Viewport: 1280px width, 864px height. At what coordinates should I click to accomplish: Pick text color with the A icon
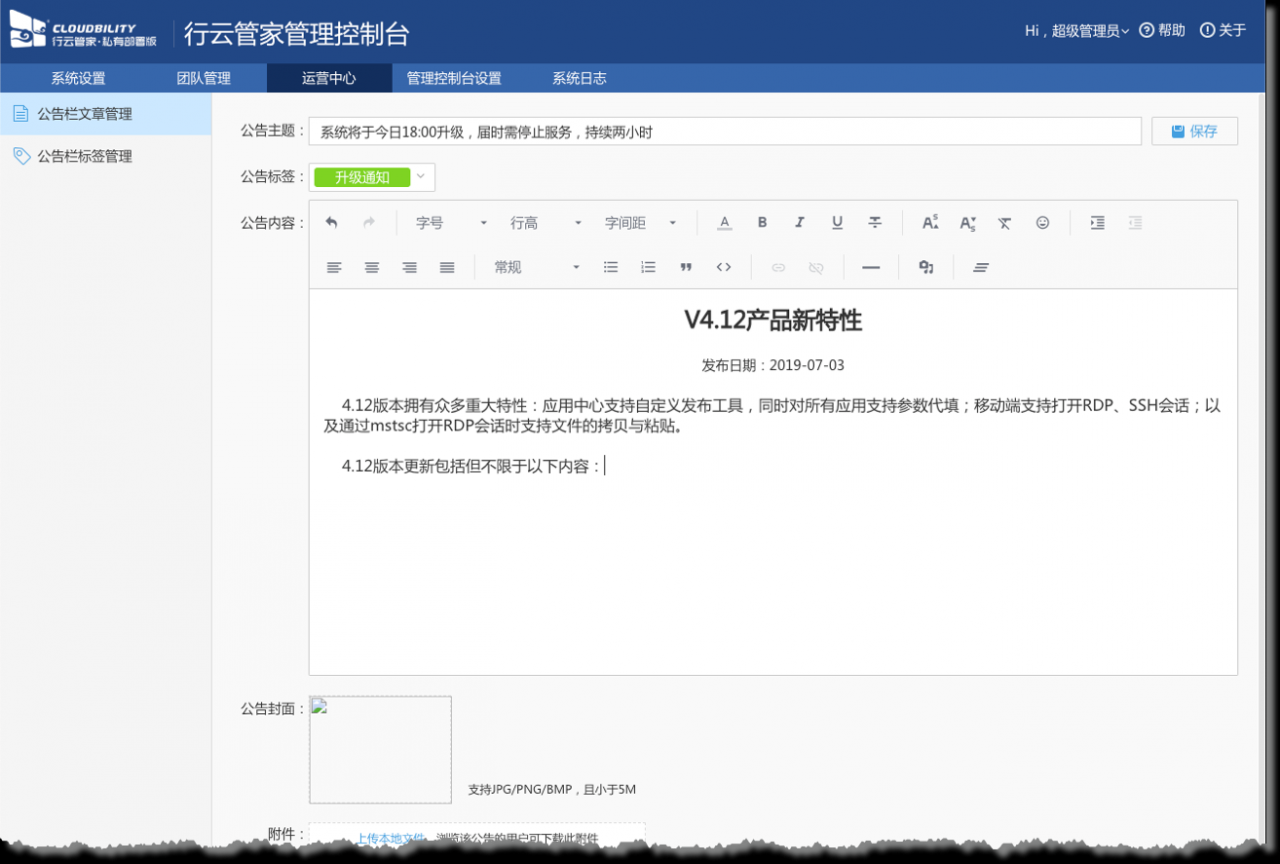[725, 223]
